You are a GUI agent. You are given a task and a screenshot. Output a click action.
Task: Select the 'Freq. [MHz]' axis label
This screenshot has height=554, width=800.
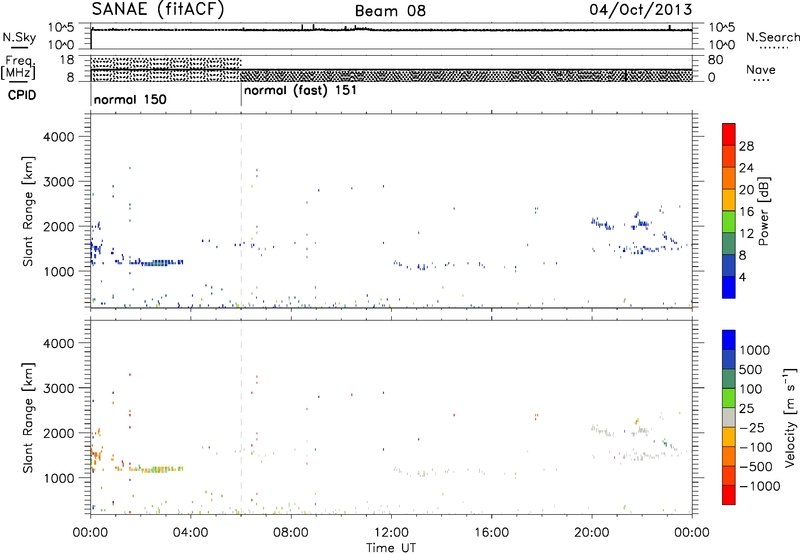click(19, 67)
